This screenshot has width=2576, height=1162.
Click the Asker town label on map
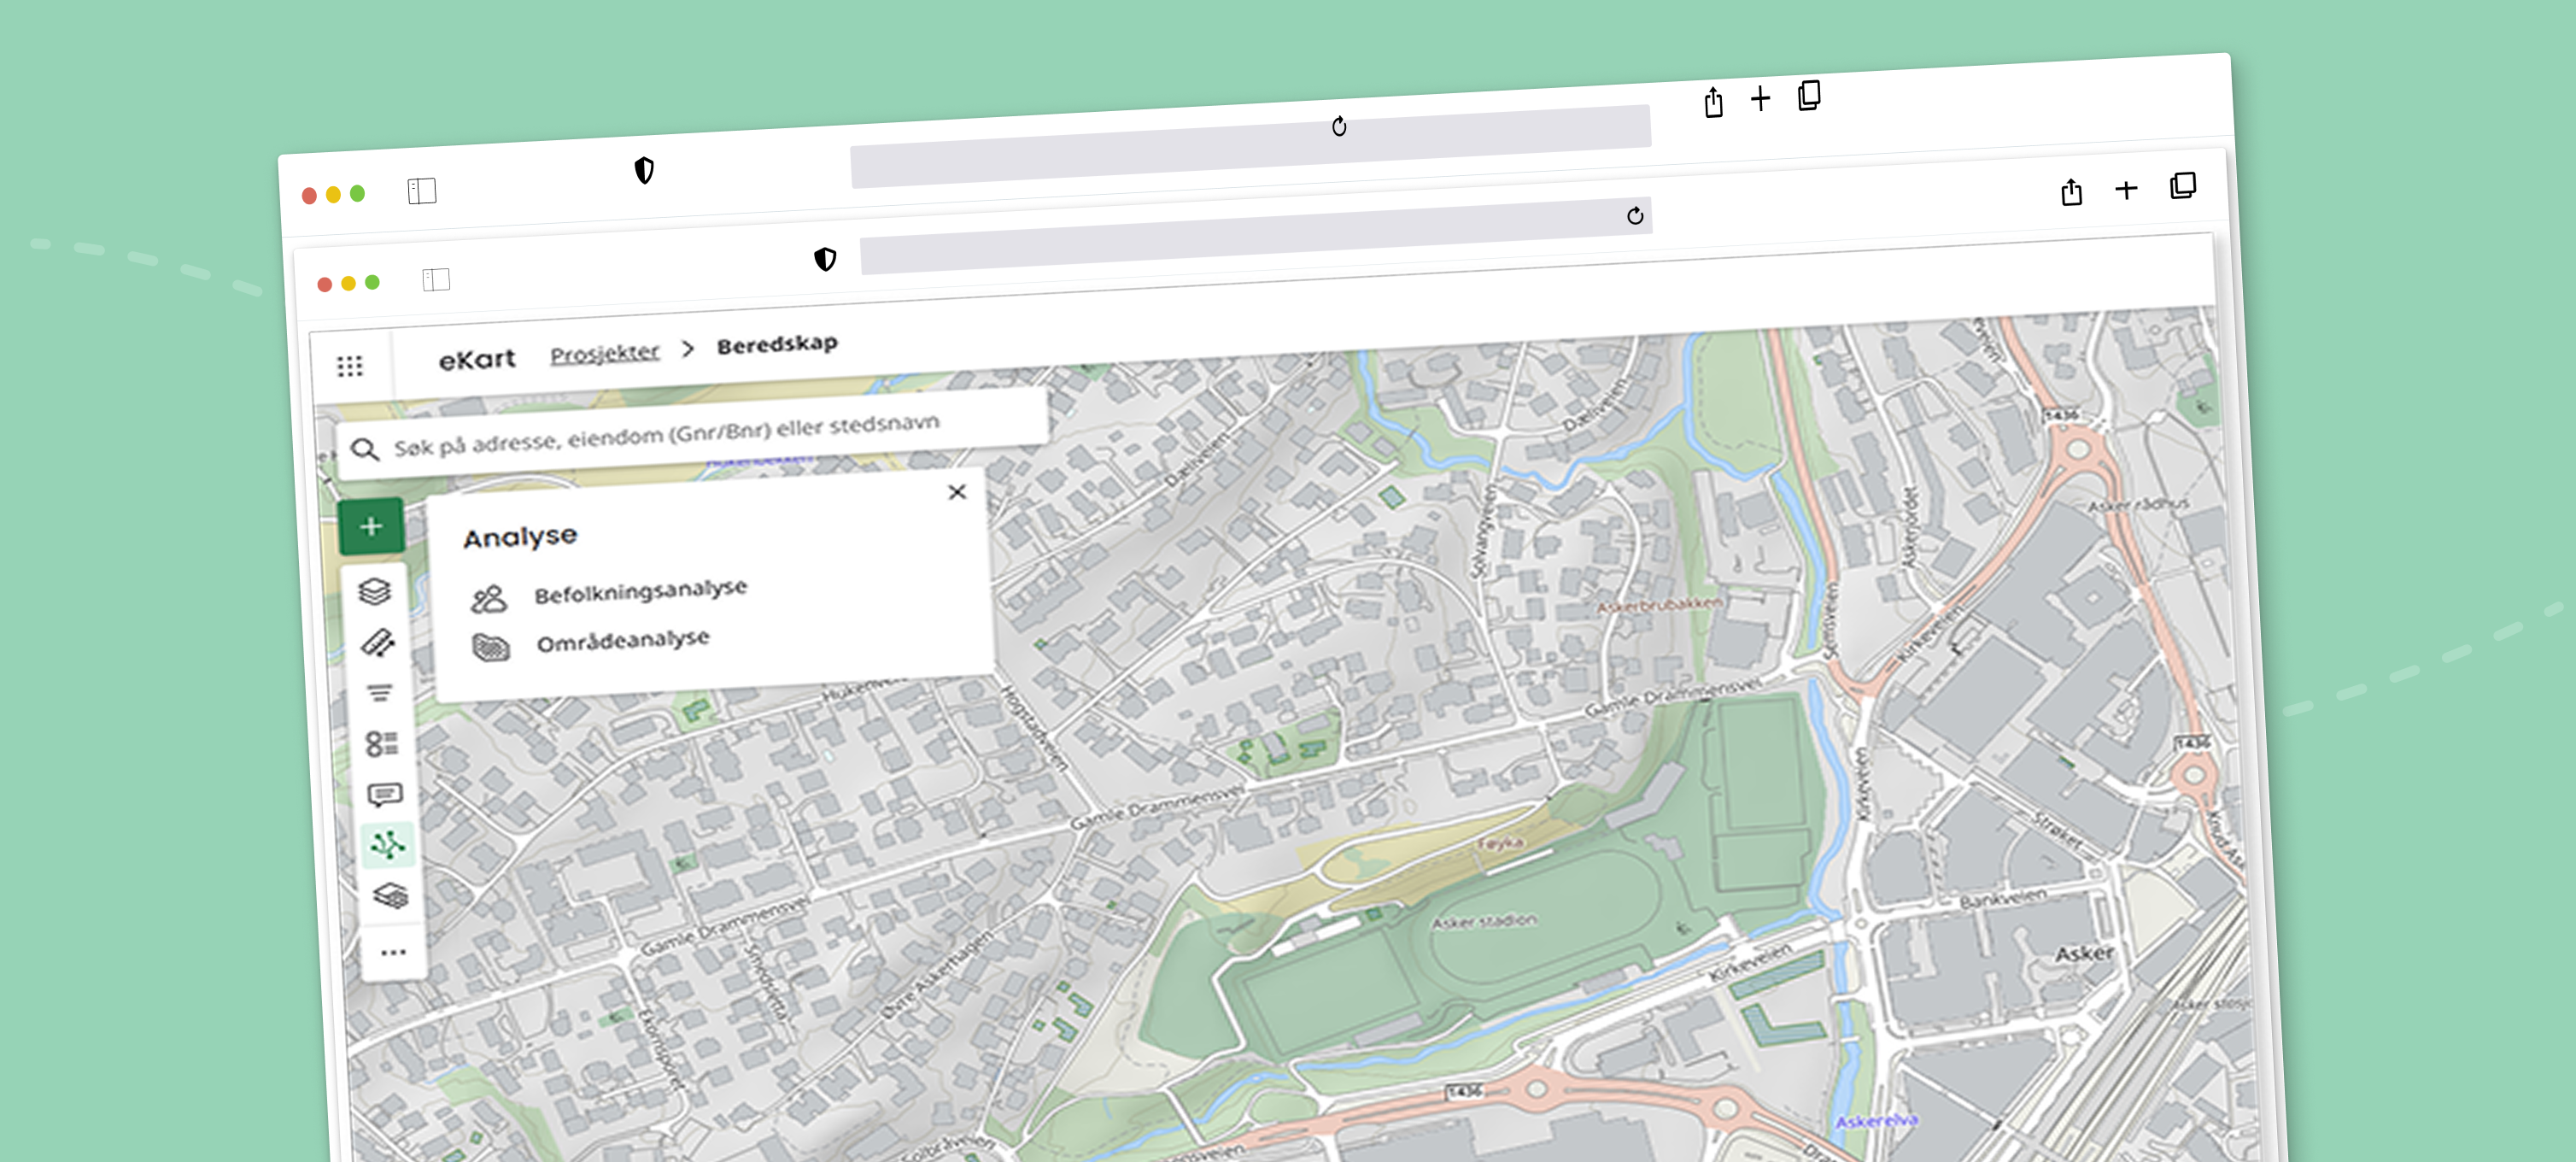[2084, 954]
